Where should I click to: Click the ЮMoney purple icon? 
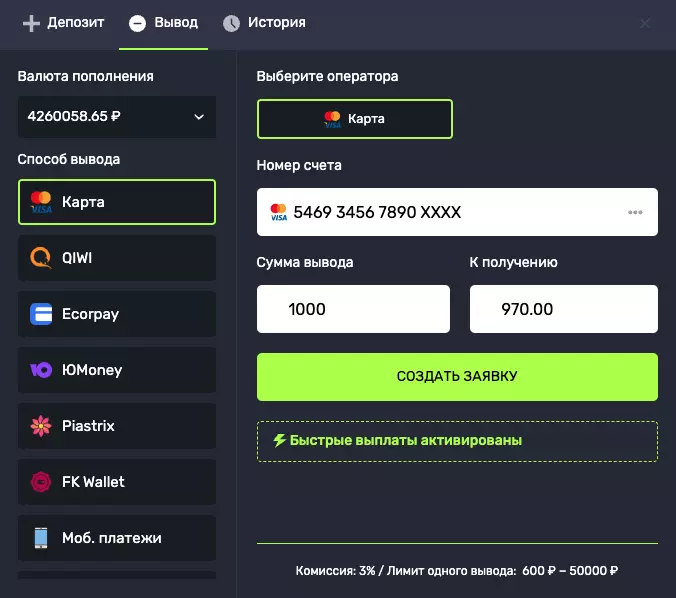tap(41, 370)
